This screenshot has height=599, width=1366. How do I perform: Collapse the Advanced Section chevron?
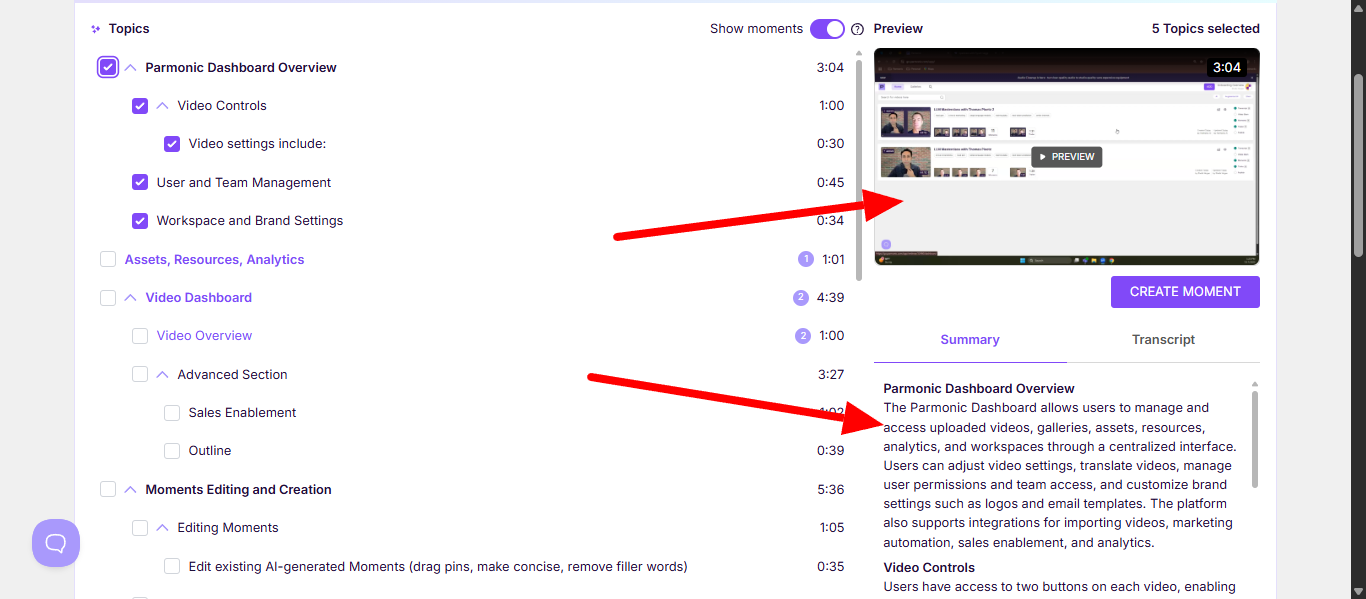pos(162,374)
